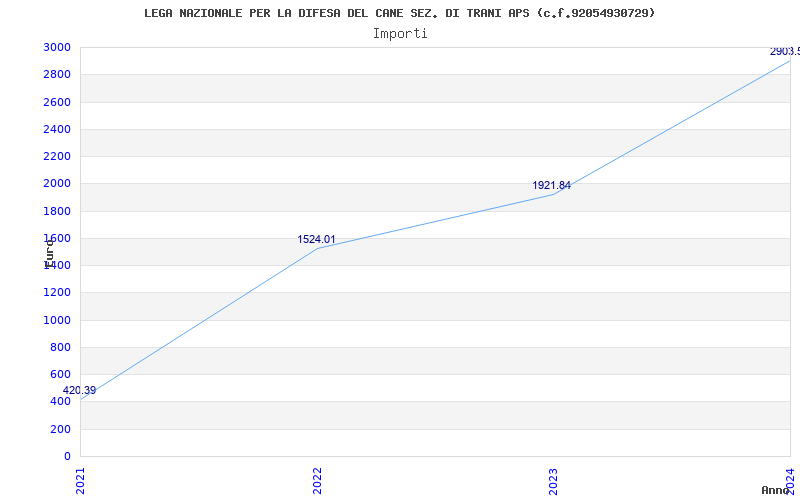Click the 1921.84 data label
The height and width of the screenshot is (500, 800).
552,185
